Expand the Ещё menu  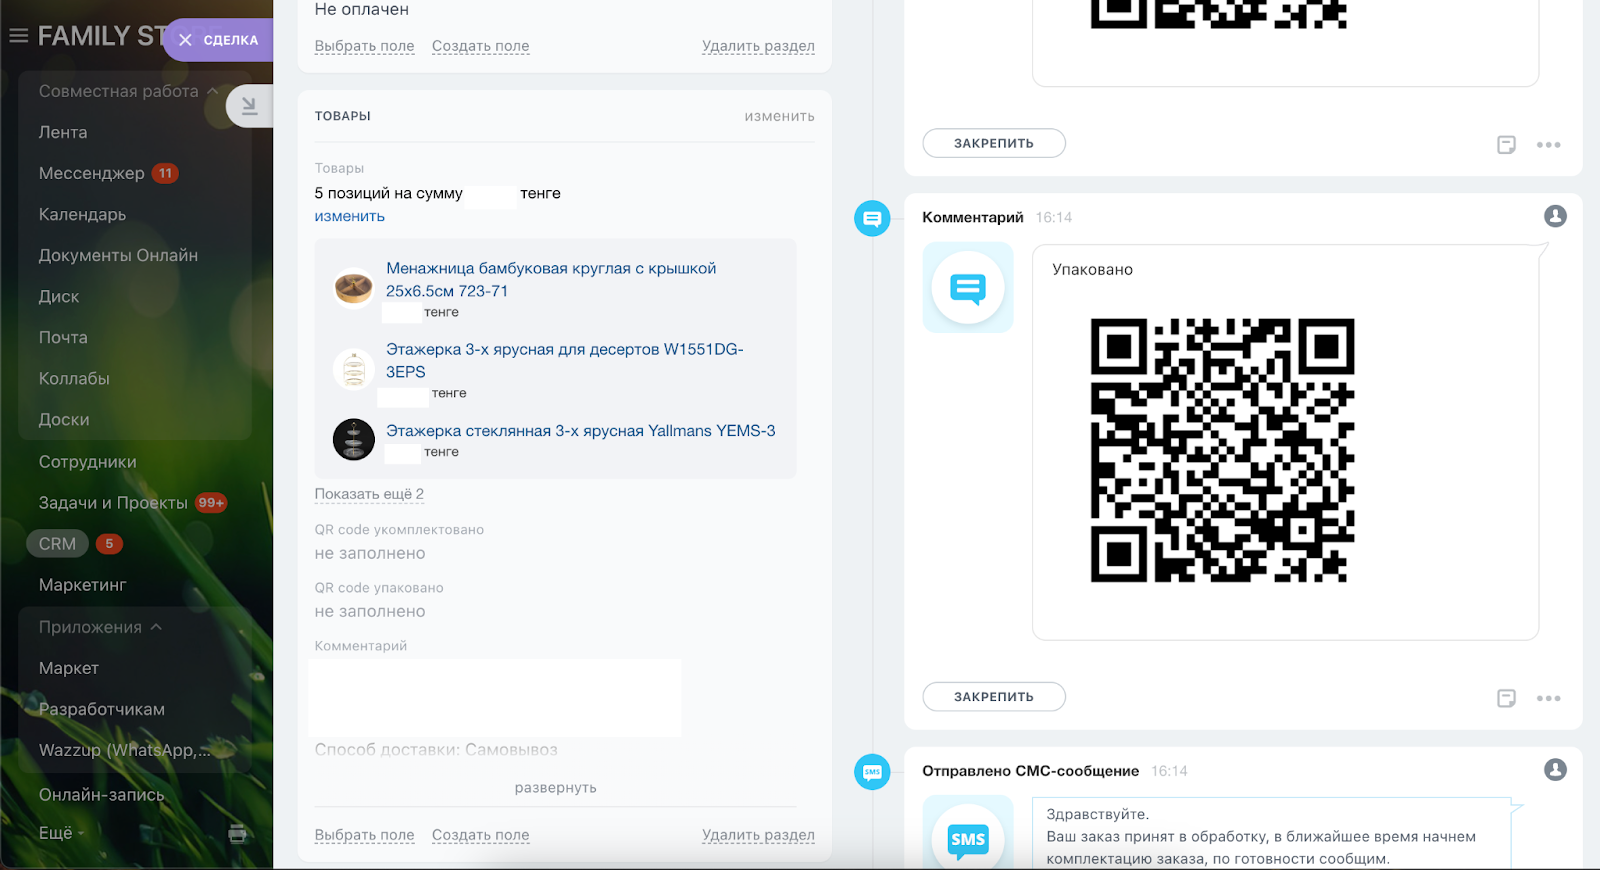tap(61, 833)
